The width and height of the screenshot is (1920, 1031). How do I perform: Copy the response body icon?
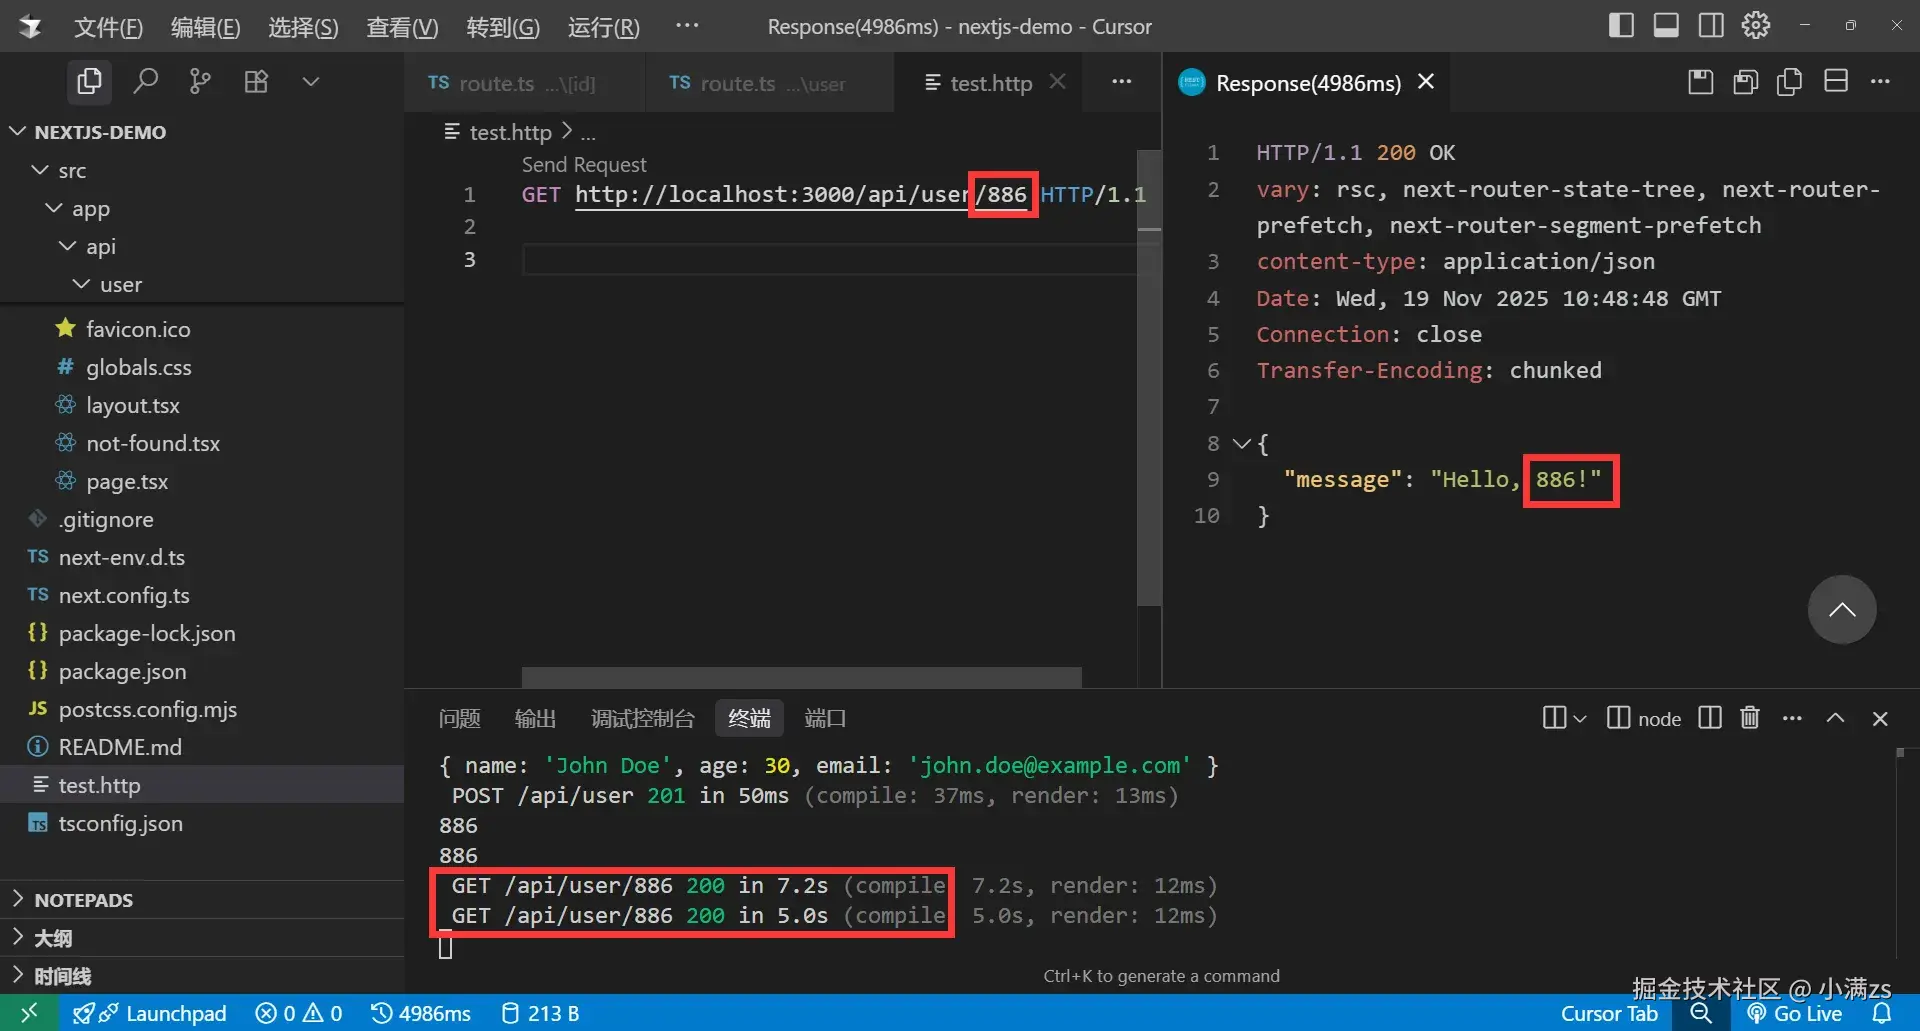pyautogui.click(x=1790, y=82)
